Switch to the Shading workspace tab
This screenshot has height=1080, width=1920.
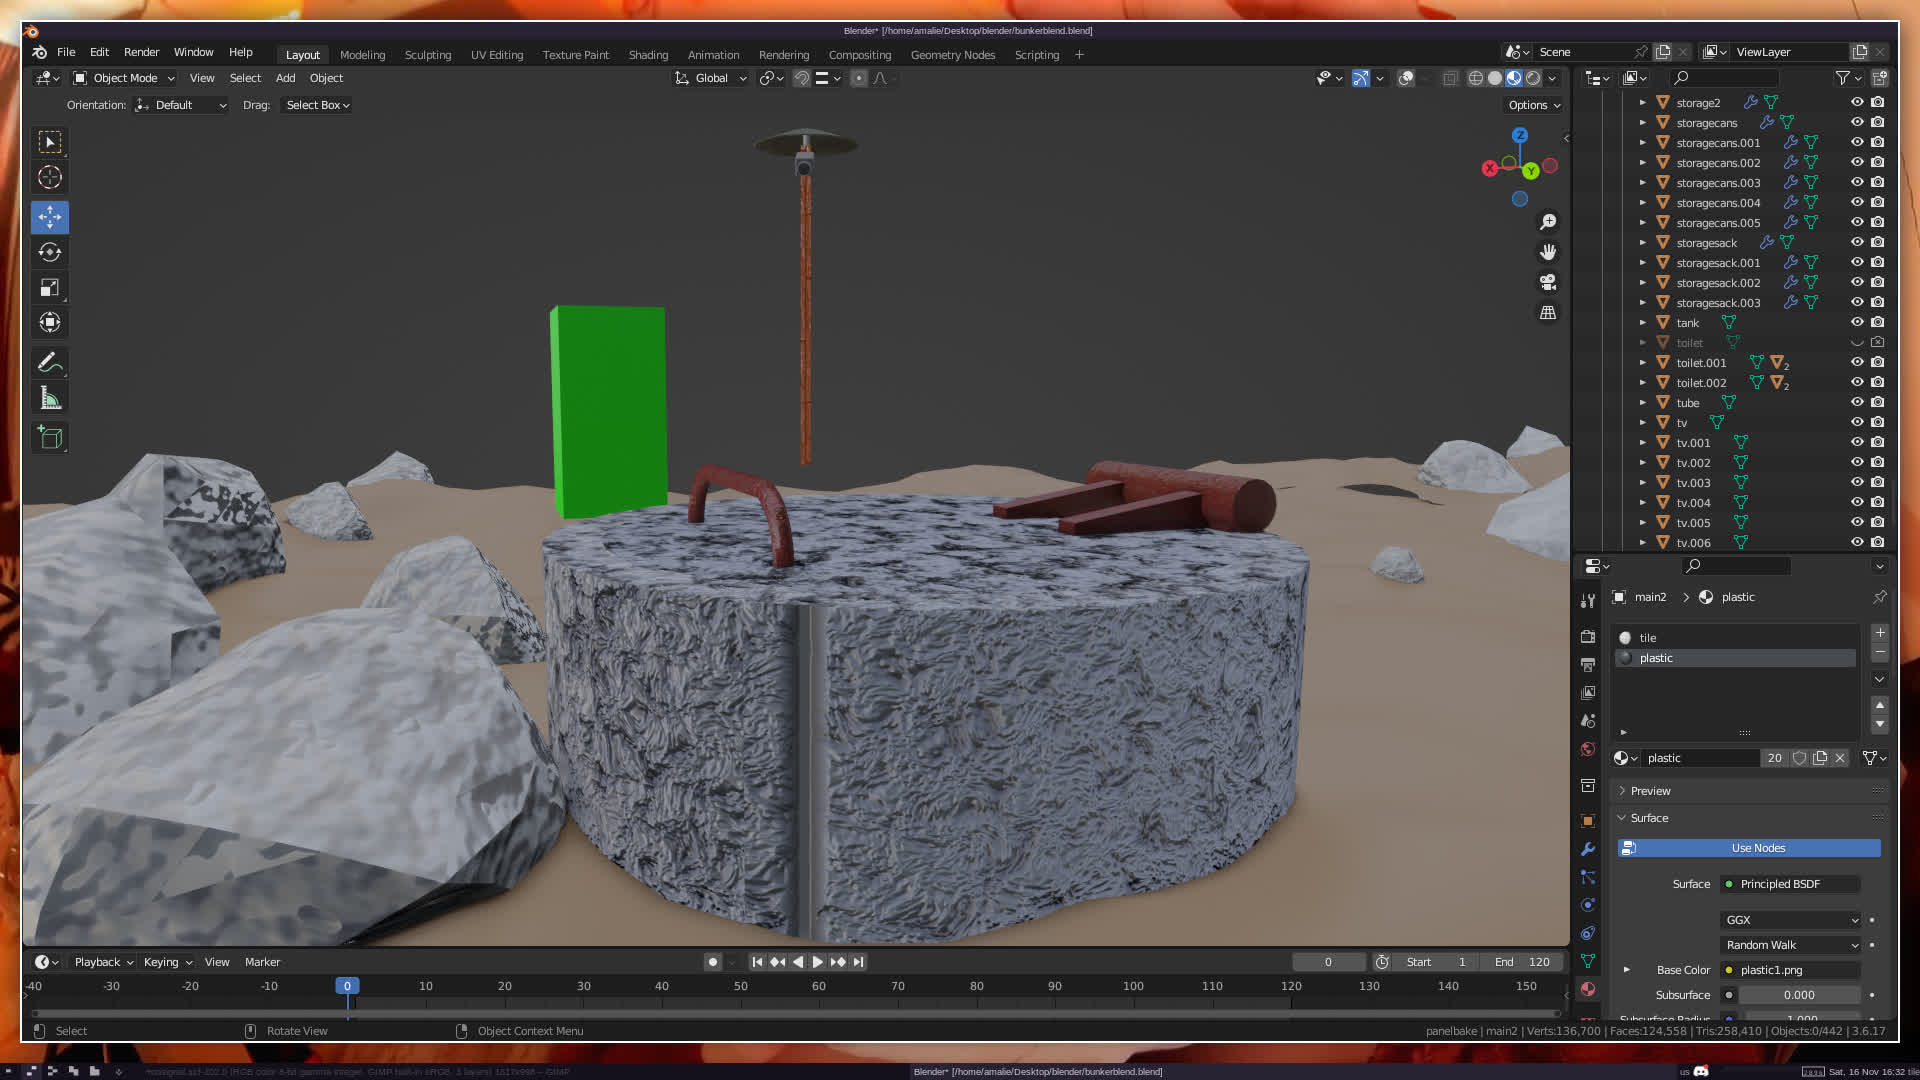click(648, 55)
